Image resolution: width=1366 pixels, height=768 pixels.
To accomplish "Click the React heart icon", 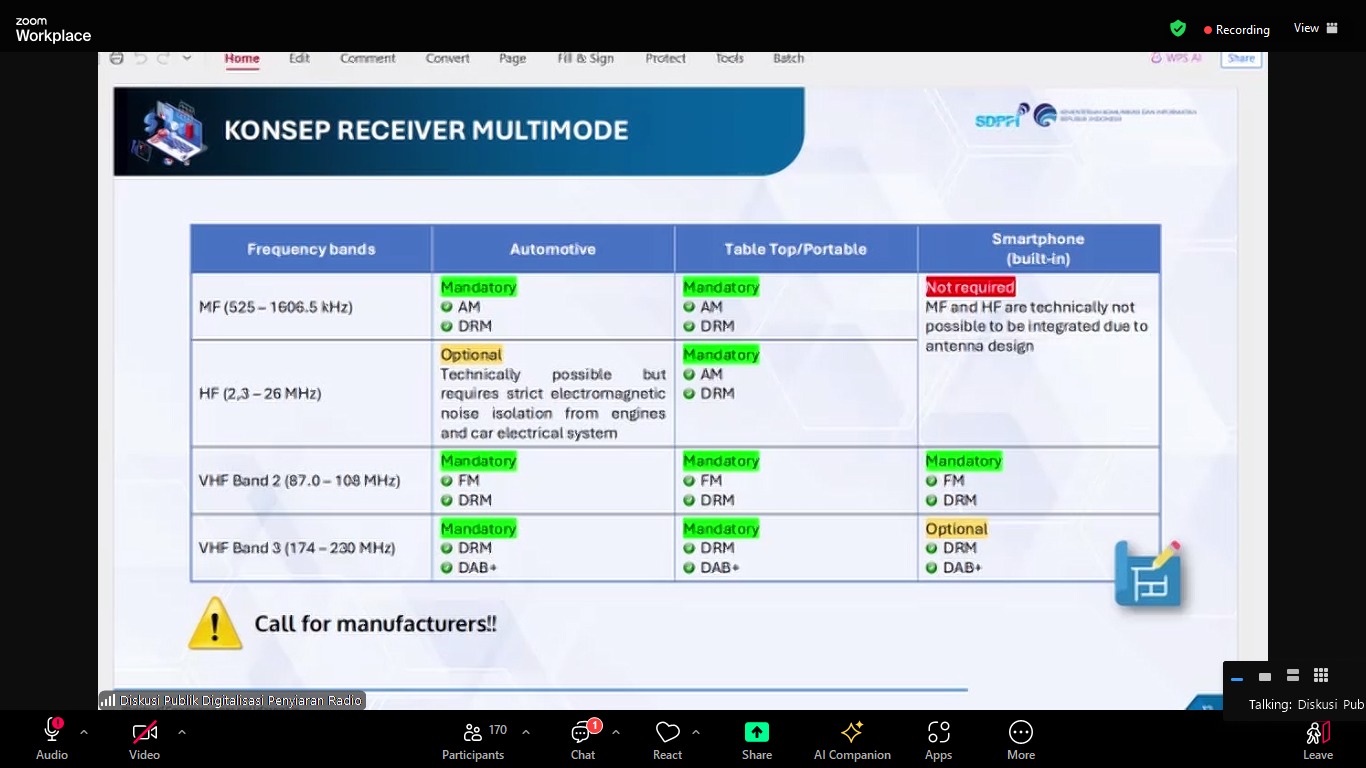I will tap(667, 741).
